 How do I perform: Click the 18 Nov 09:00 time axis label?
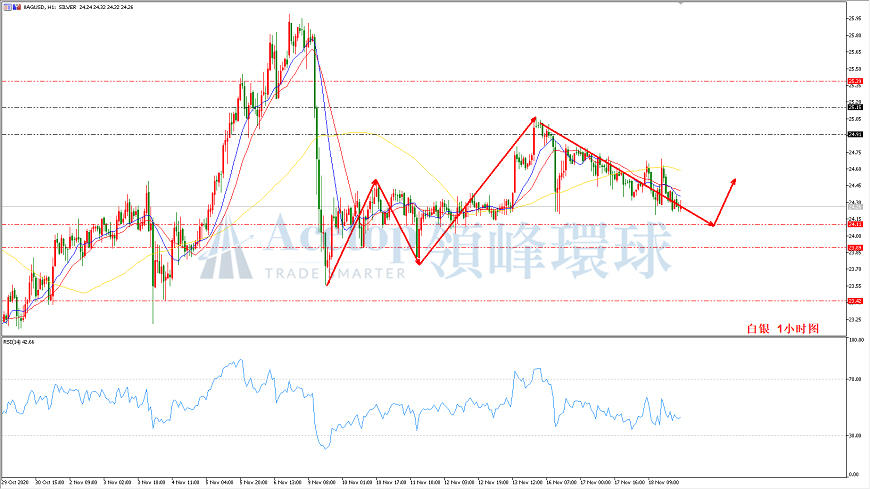click(664, 482)
